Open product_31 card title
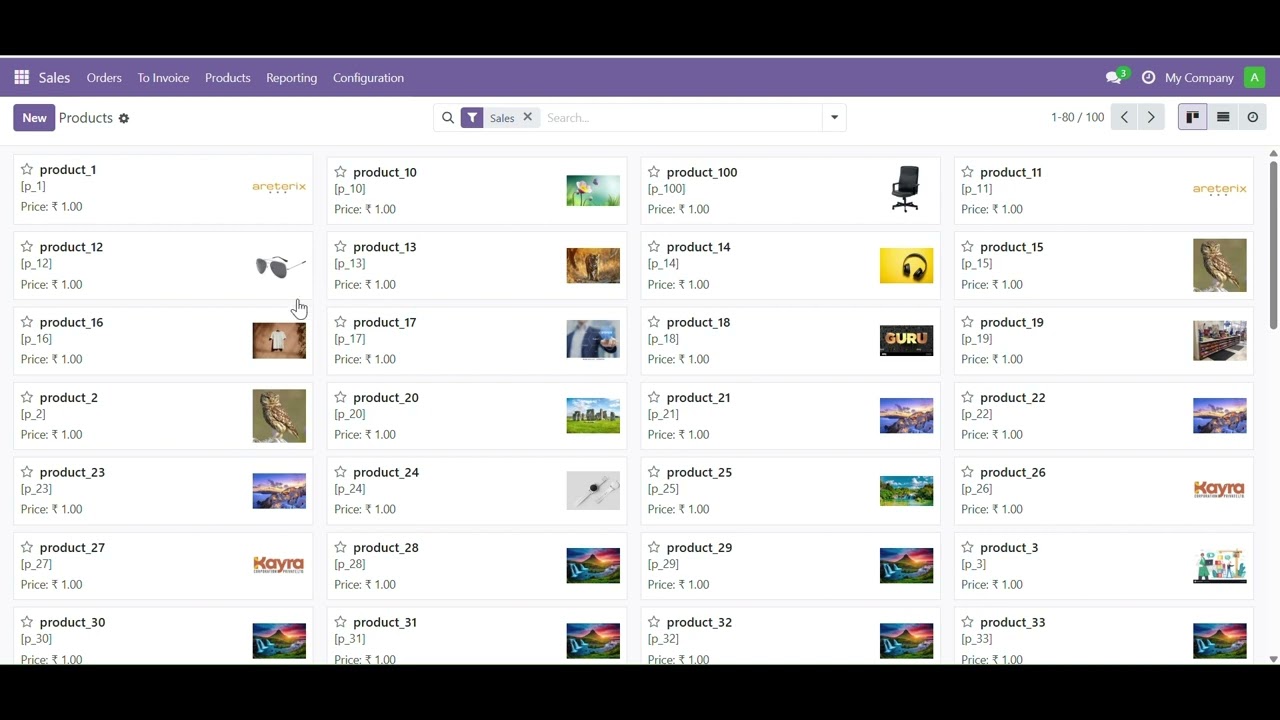Viewport: 1280px width, 720px height. (385, 622)
